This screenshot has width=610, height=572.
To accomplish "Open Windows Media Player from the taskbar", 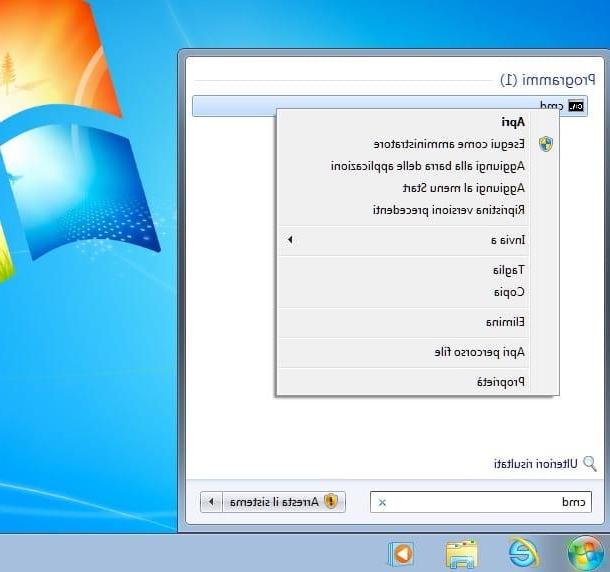I will click(401, 553).
